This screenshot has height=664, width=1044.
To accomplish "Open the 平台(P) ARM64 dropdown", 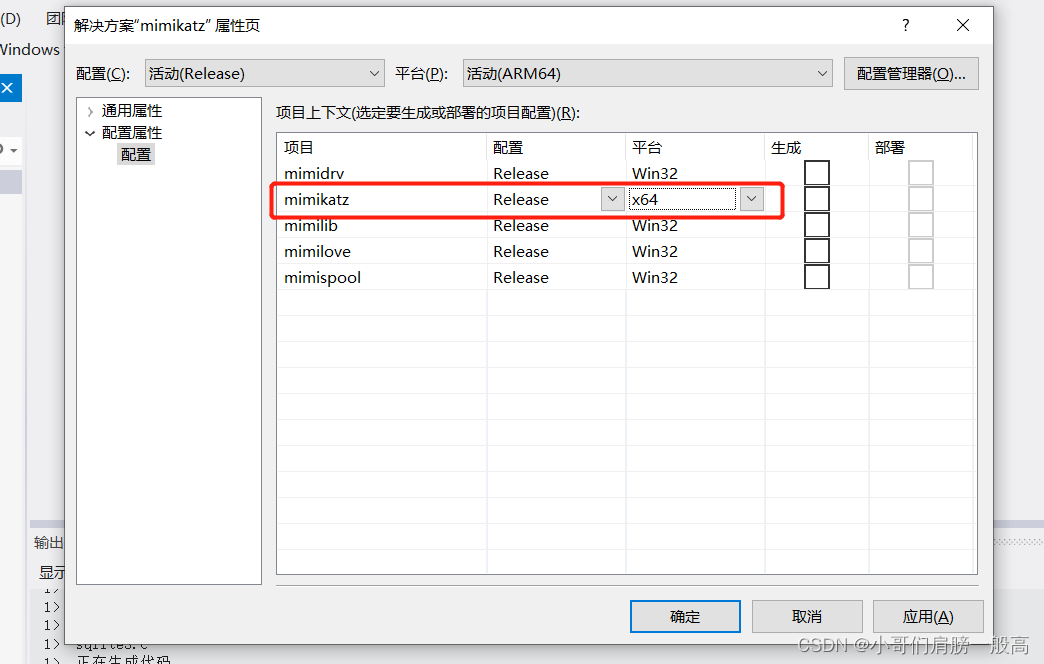I will 648,73.
